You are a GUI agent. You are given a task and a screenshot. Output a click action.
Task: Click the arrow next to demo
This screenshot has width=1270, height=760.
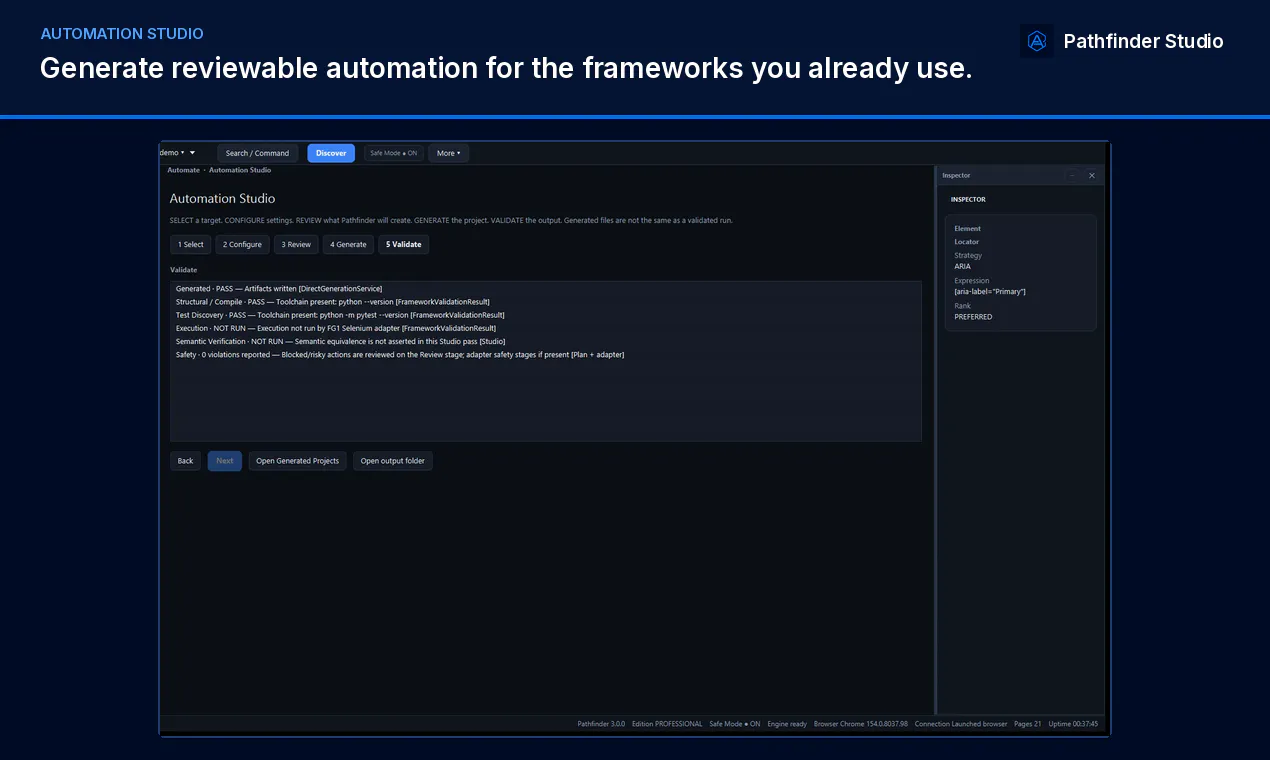pyautogui.click(x=192, y=153)
